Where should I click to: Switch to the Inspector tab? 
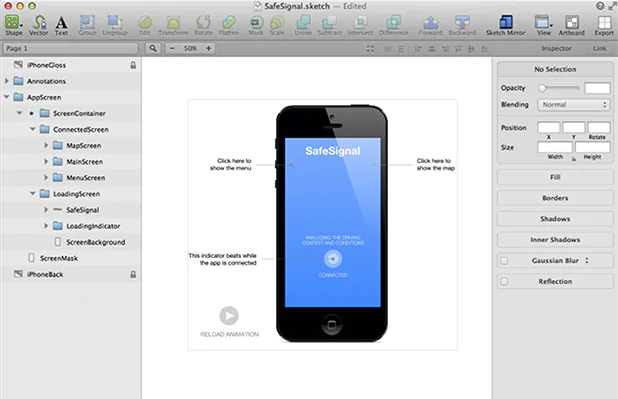[556, 48]
